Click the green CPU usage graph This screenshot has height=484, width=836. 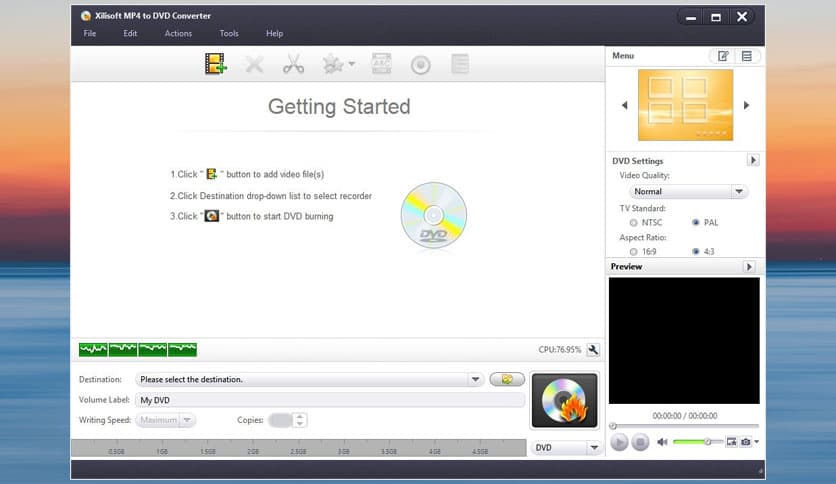(x=138, y=350)
